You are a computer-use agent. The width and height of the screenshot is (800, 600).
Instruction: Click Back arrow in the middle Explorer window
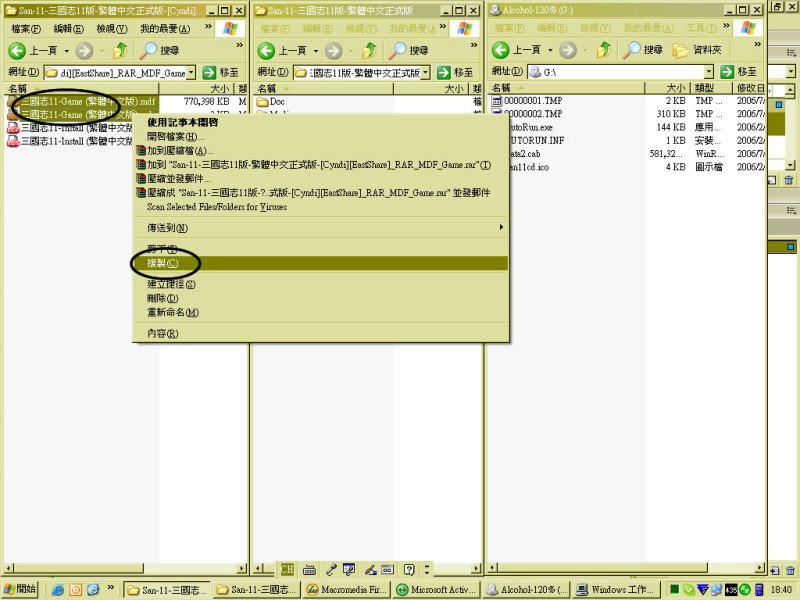click(266, 51)
